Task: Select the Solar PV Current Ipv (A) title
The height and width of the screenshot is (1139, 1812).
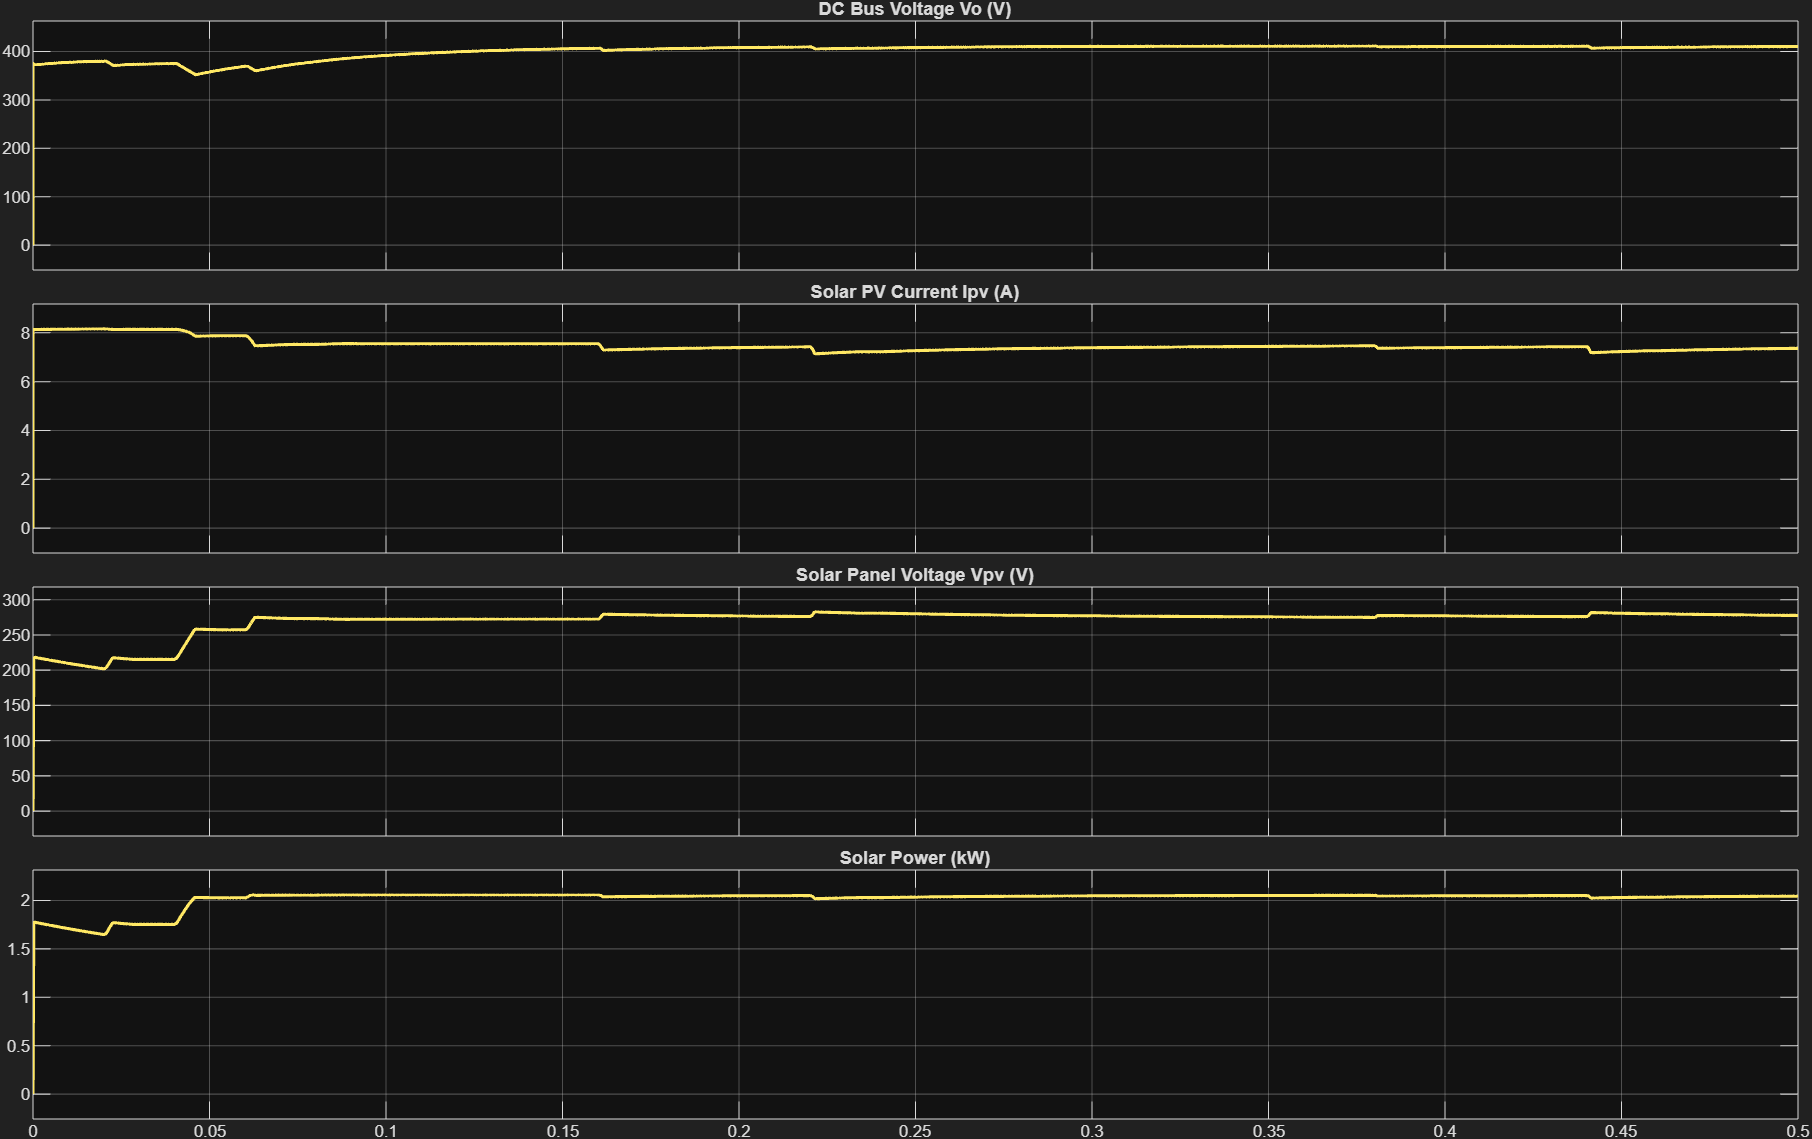Action: pyautogui.click(x=914, y=292)
